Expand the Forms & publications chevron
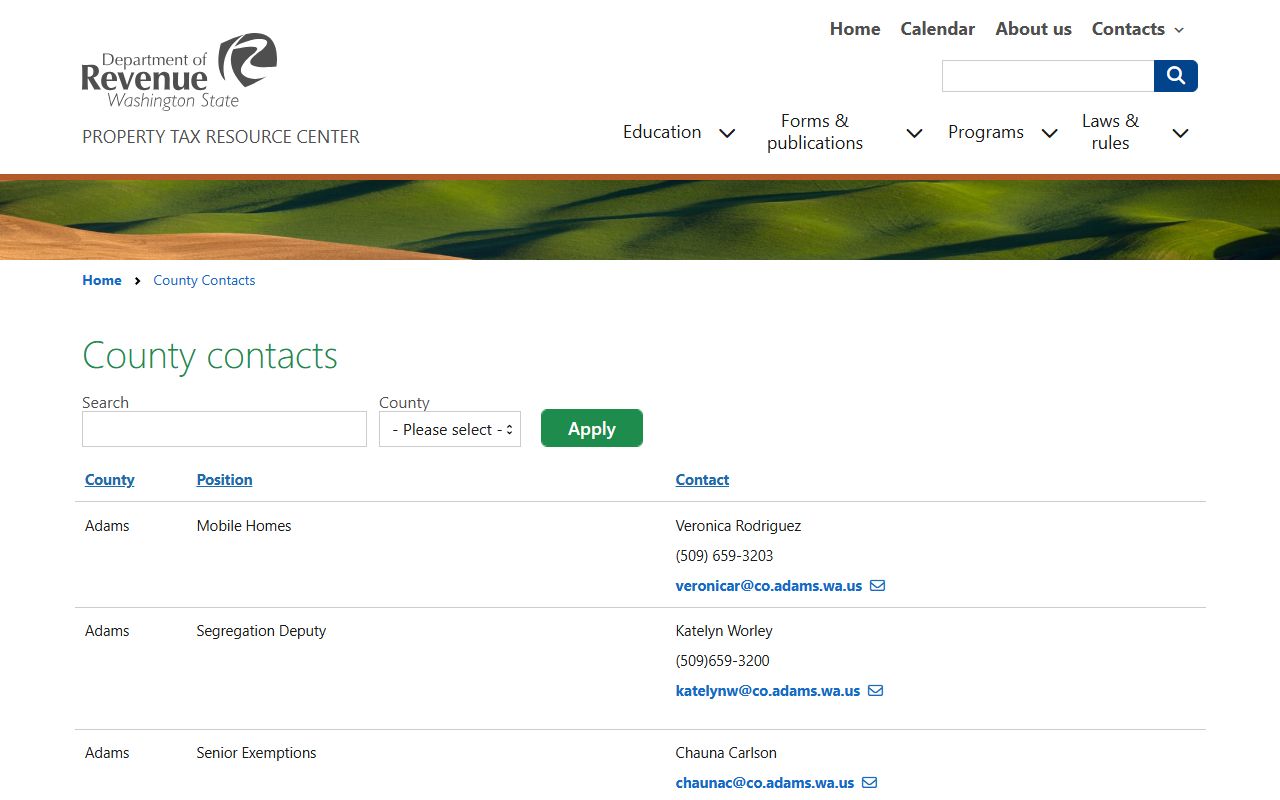The image size is (1280, 800). 914,133
